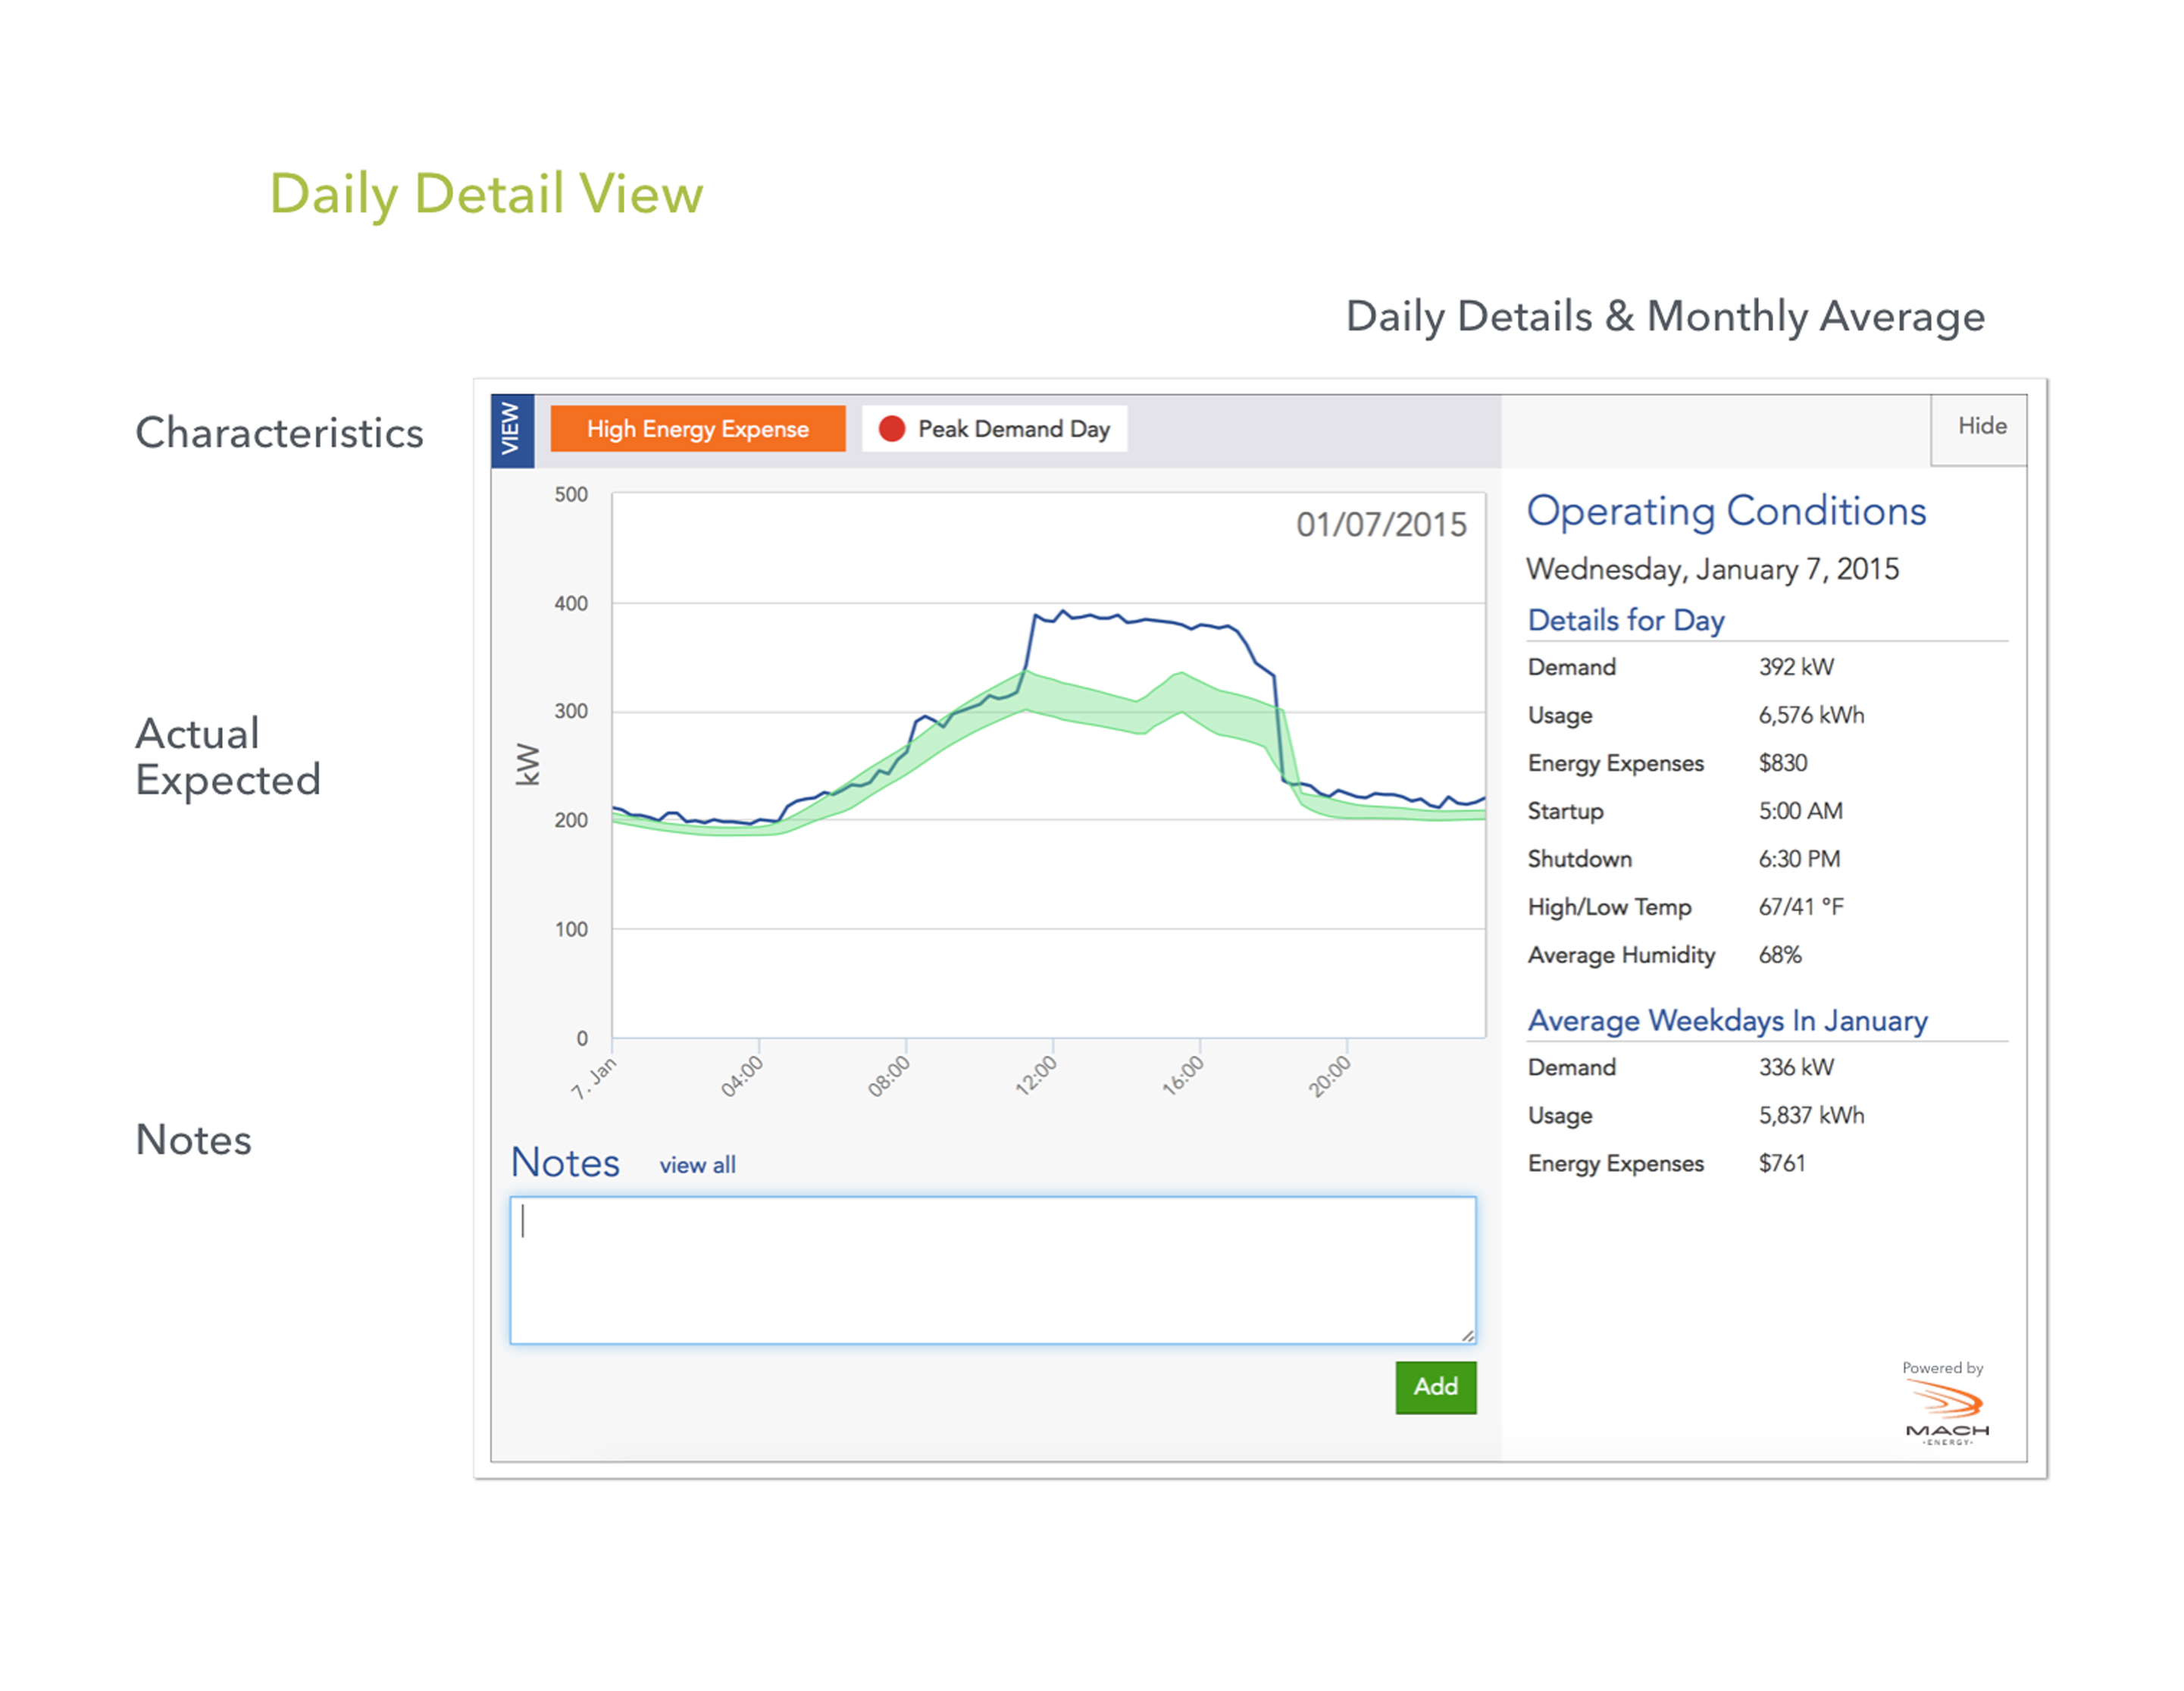Click the 20:00 marker on time axis
Screen dimensions: 2184x1691
coord(1330,1076)
